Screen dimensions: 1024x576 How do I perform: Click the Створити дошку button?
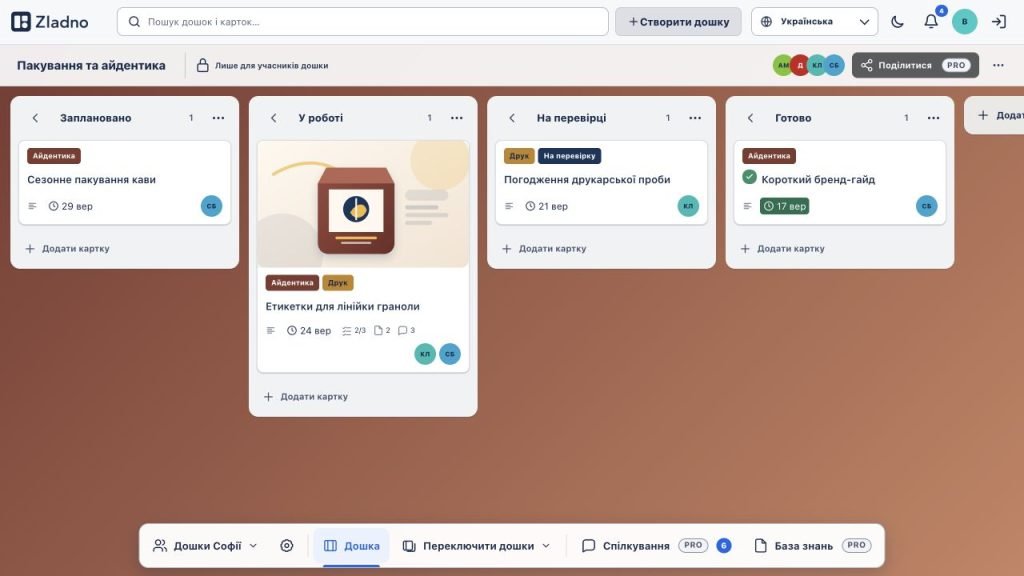(x=679, y=22)
